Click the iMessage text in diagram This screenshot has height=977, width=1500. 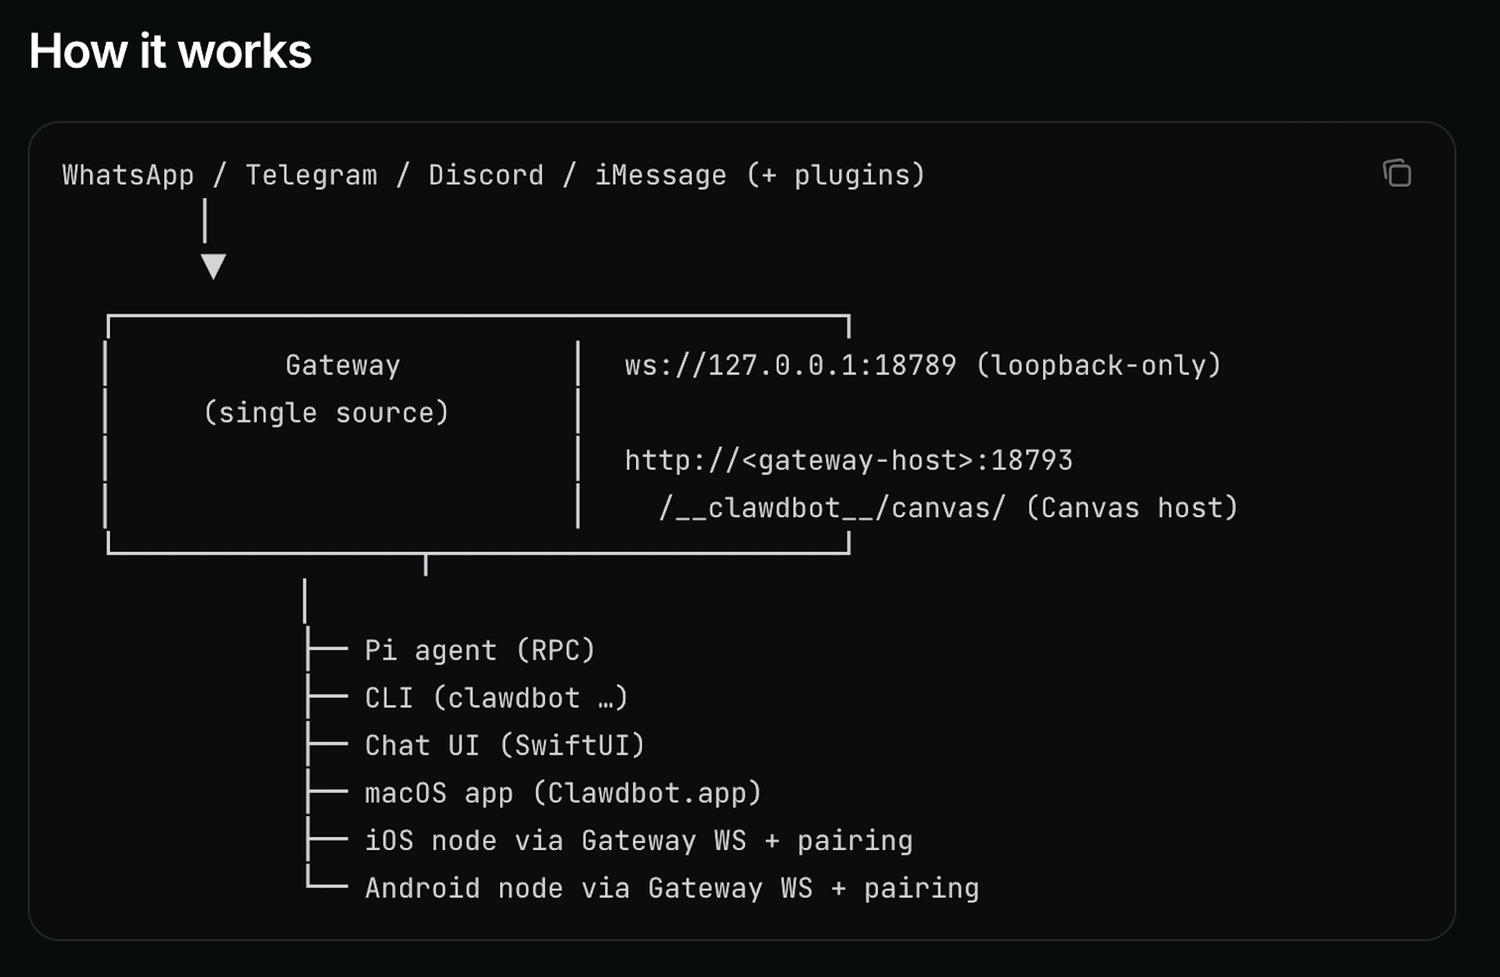click(x=660, y=175)
